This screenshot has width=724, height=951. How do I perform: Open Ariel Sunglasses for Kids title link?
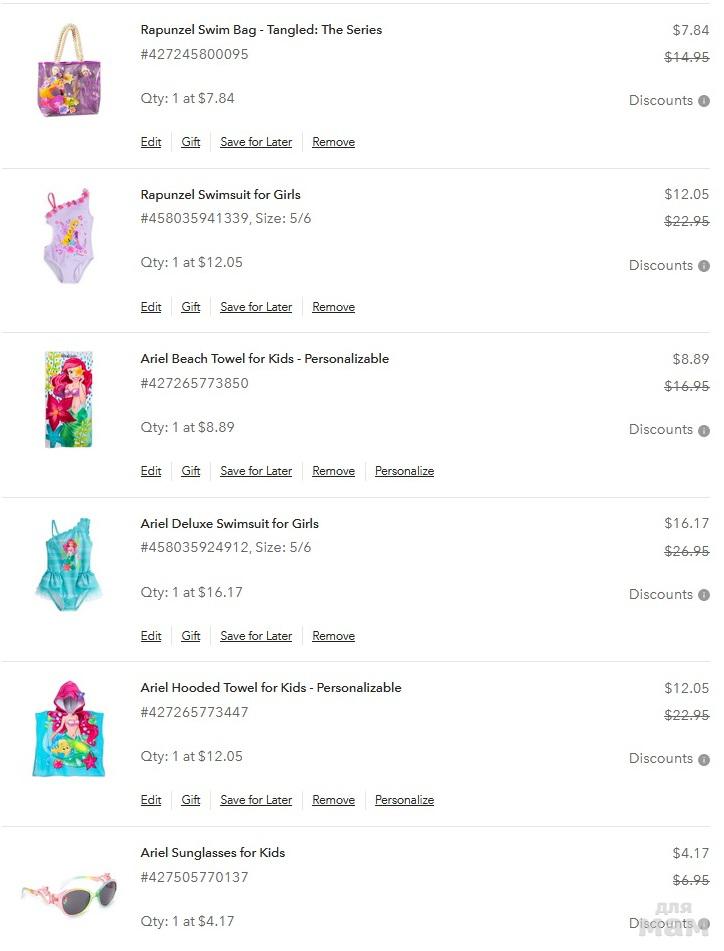213,853
